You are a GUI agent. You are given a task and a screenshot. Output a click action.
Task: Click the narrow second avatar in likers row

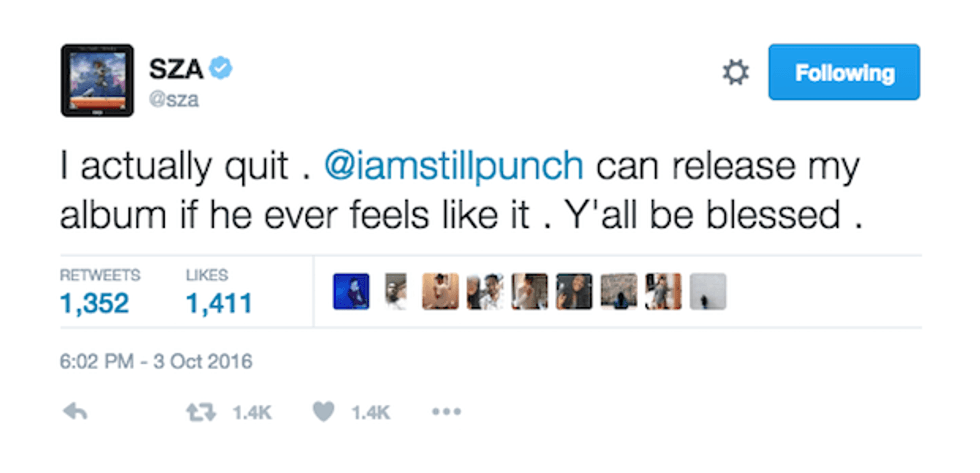pos(396,291)
